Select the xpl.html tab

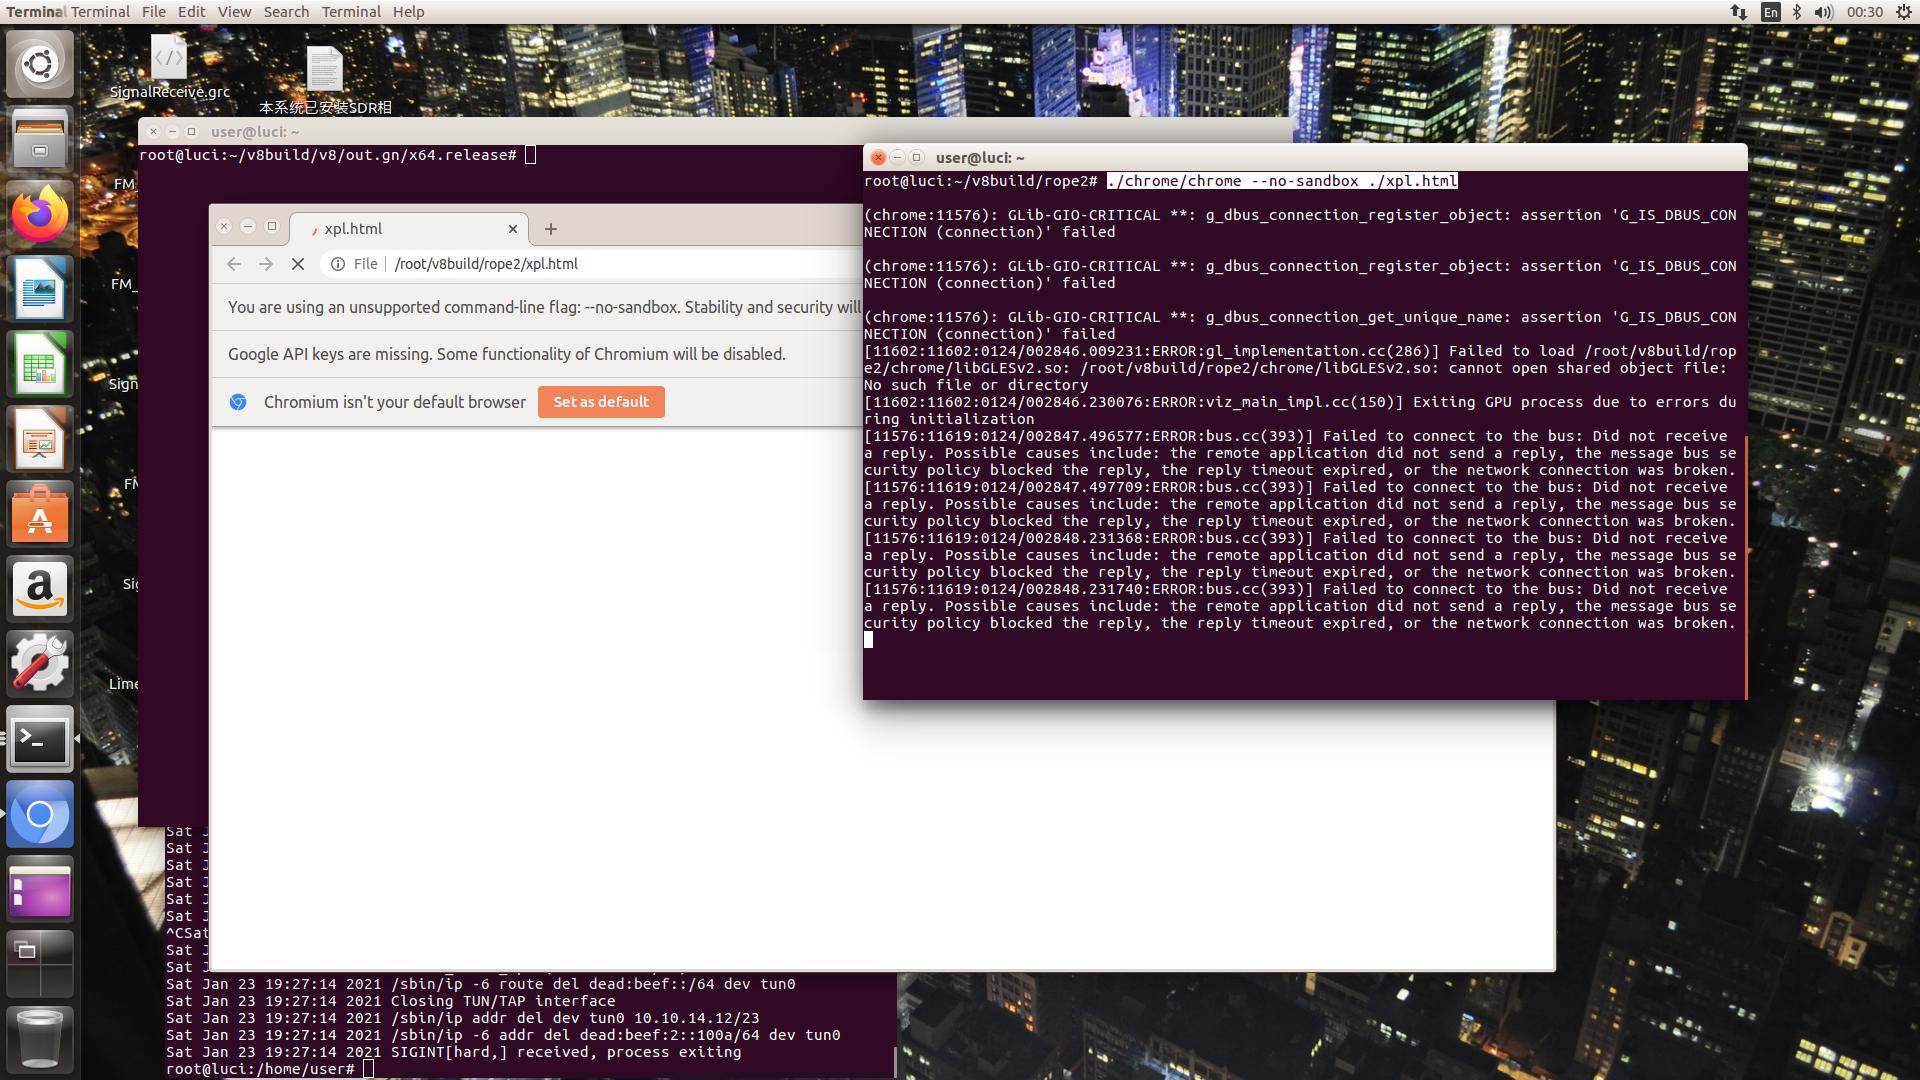click(400, 229)
